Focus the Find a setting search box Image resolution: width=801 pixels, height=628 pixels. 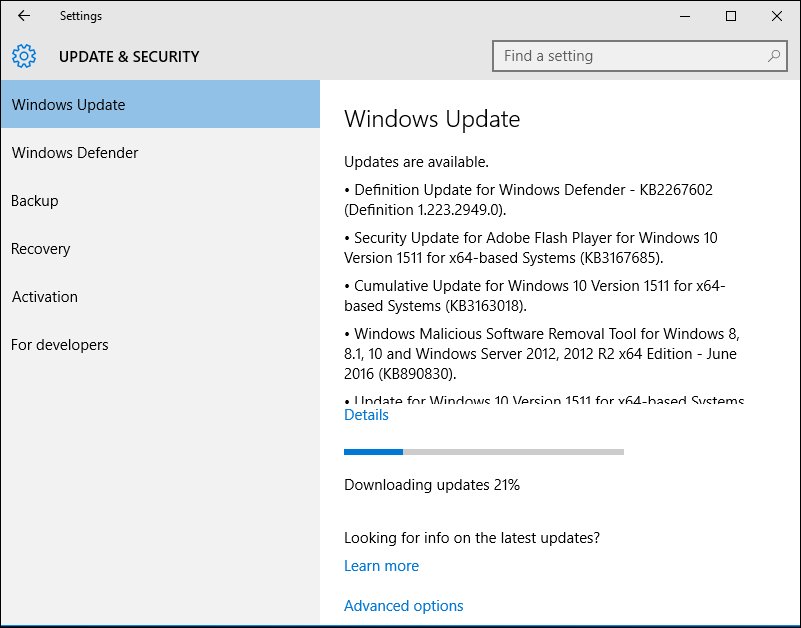click(x=640, y=56)
